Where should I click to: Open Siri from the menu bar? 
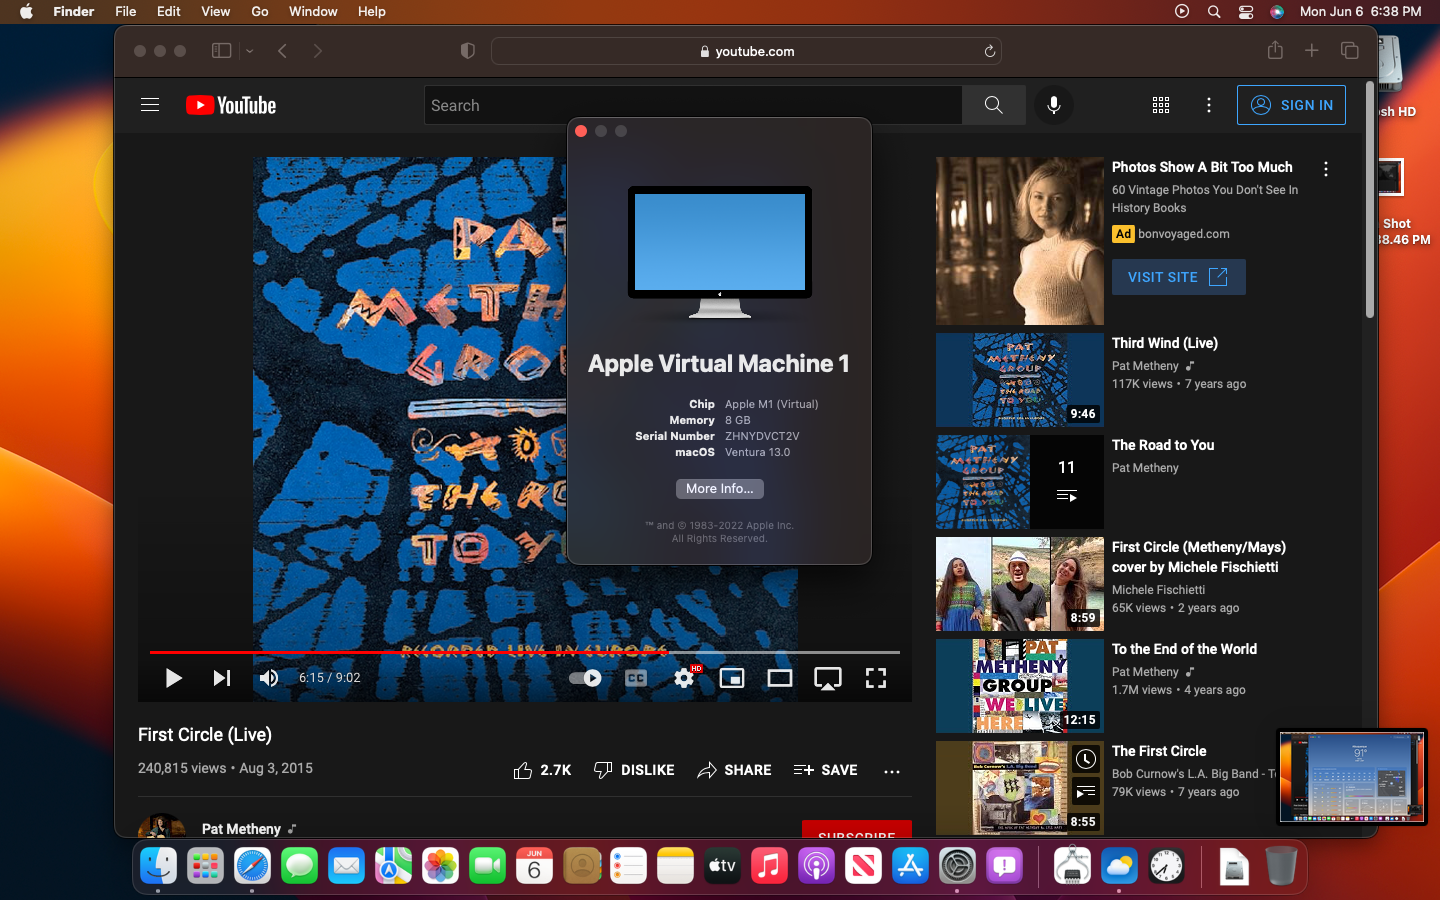(1277, 11)
